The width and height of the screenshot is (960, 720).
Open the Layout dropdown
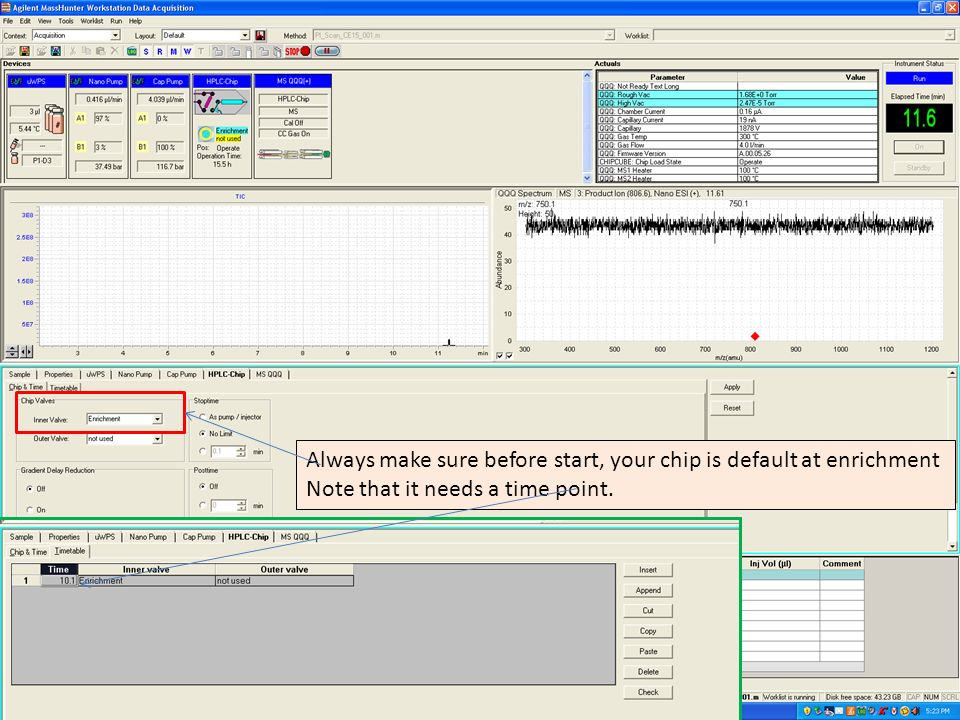pos(245,36)
